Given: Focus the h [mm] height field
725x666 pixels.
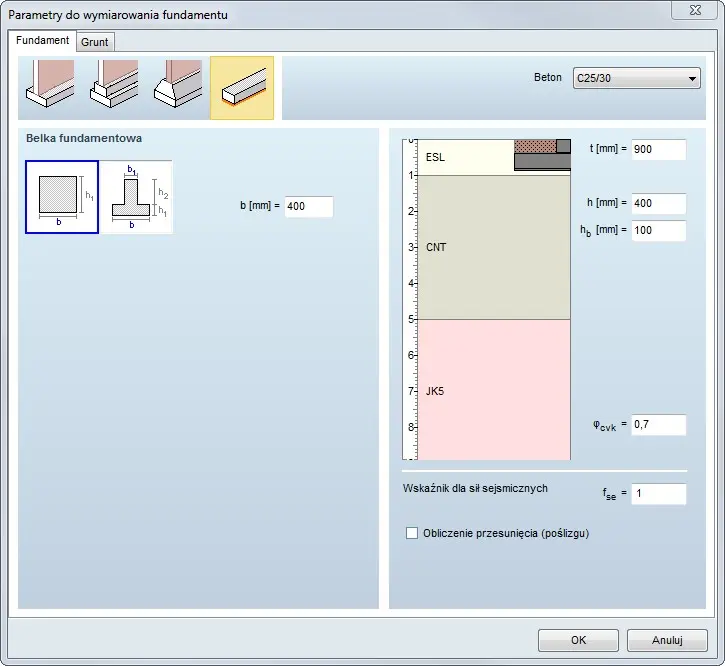Looking at the screenshot, I should (x=658, y=204).
